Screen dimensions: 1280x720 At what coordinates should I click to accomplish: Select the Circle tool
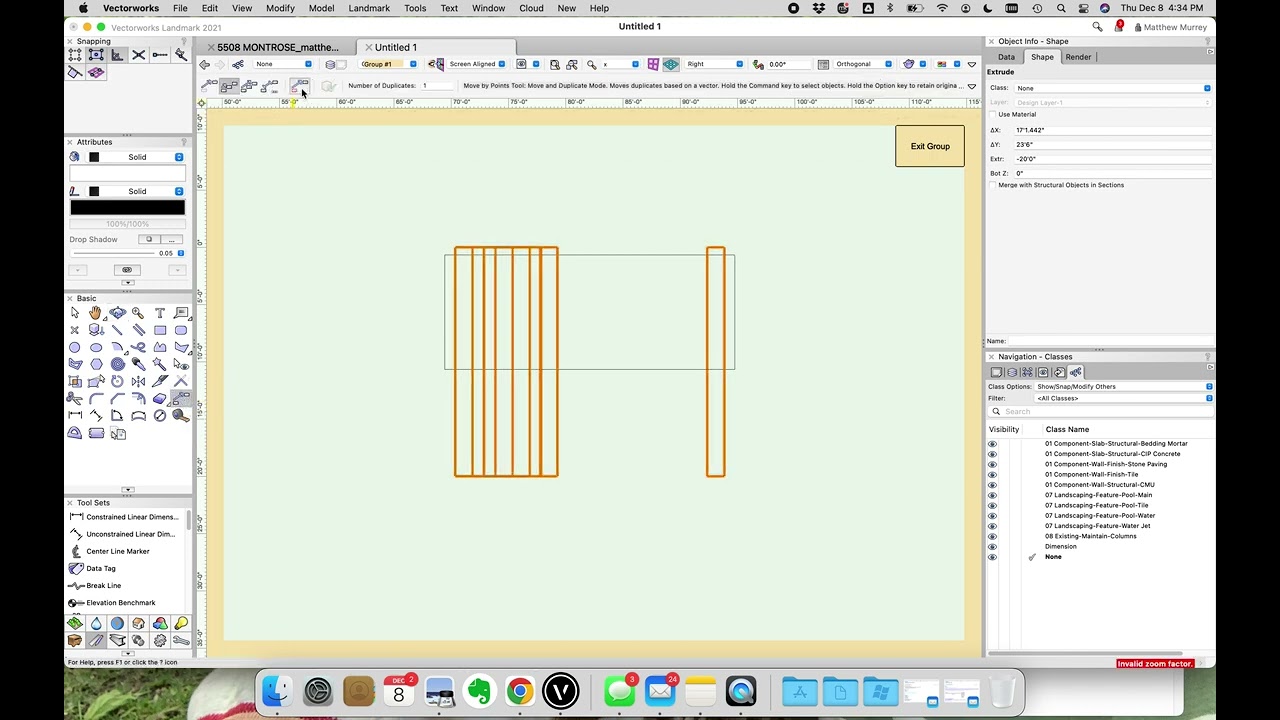pyautogui.click(x=74, y=347)
